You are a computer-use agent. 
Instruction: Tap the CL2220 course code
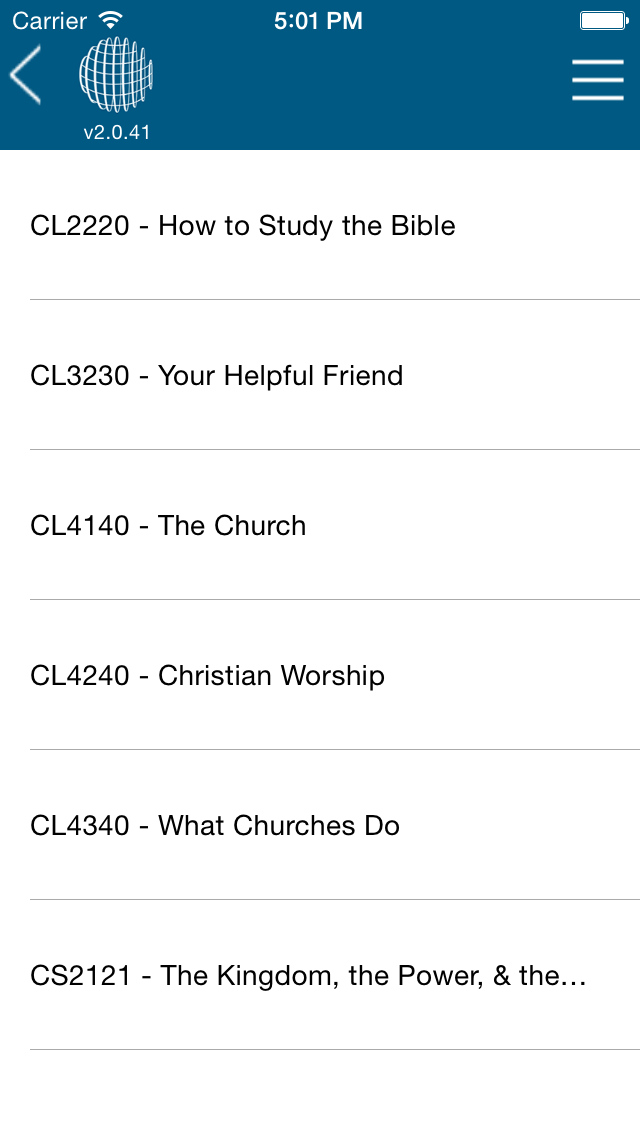pos(80,226)
